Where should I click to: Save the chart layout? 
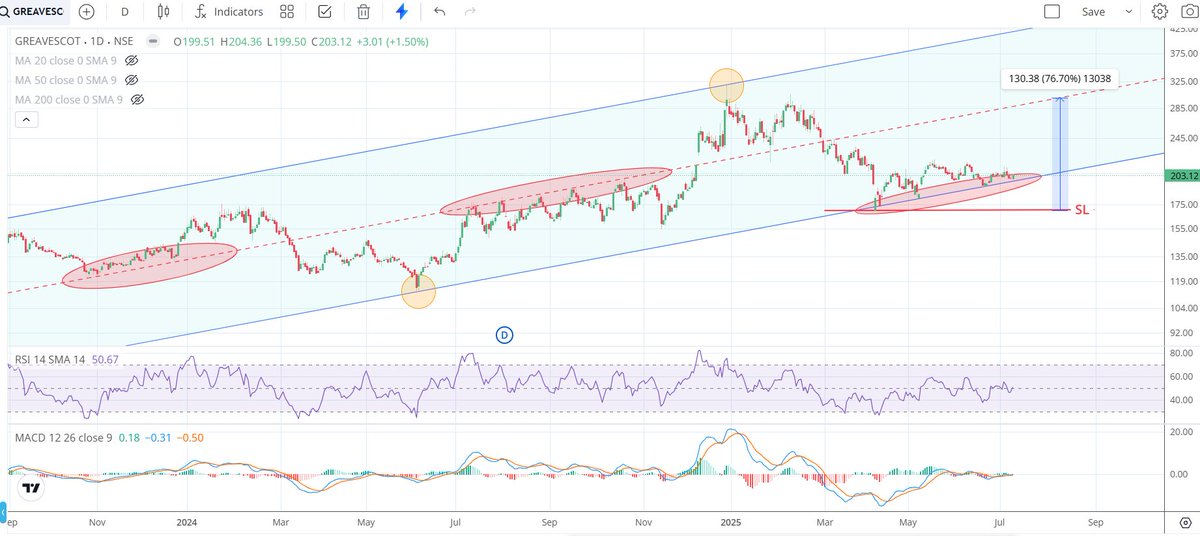click(x=1093, y=12)
